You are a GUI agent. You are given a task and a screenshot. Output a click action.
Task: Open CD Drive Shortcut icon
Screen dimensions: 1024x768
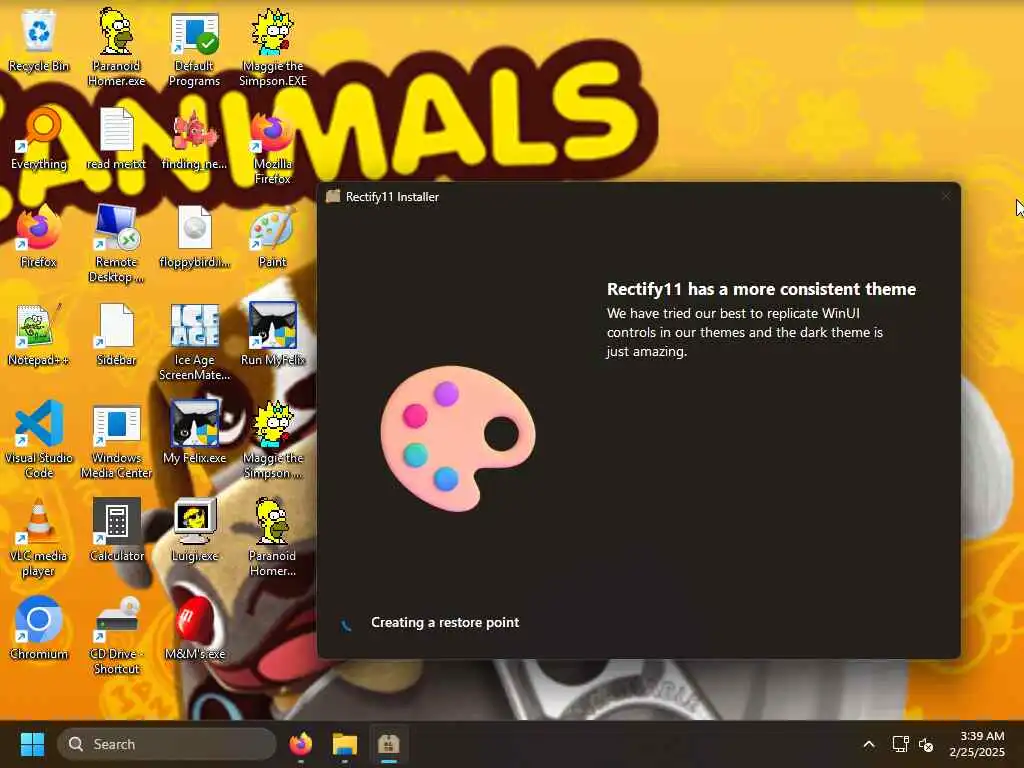point(116,635)
